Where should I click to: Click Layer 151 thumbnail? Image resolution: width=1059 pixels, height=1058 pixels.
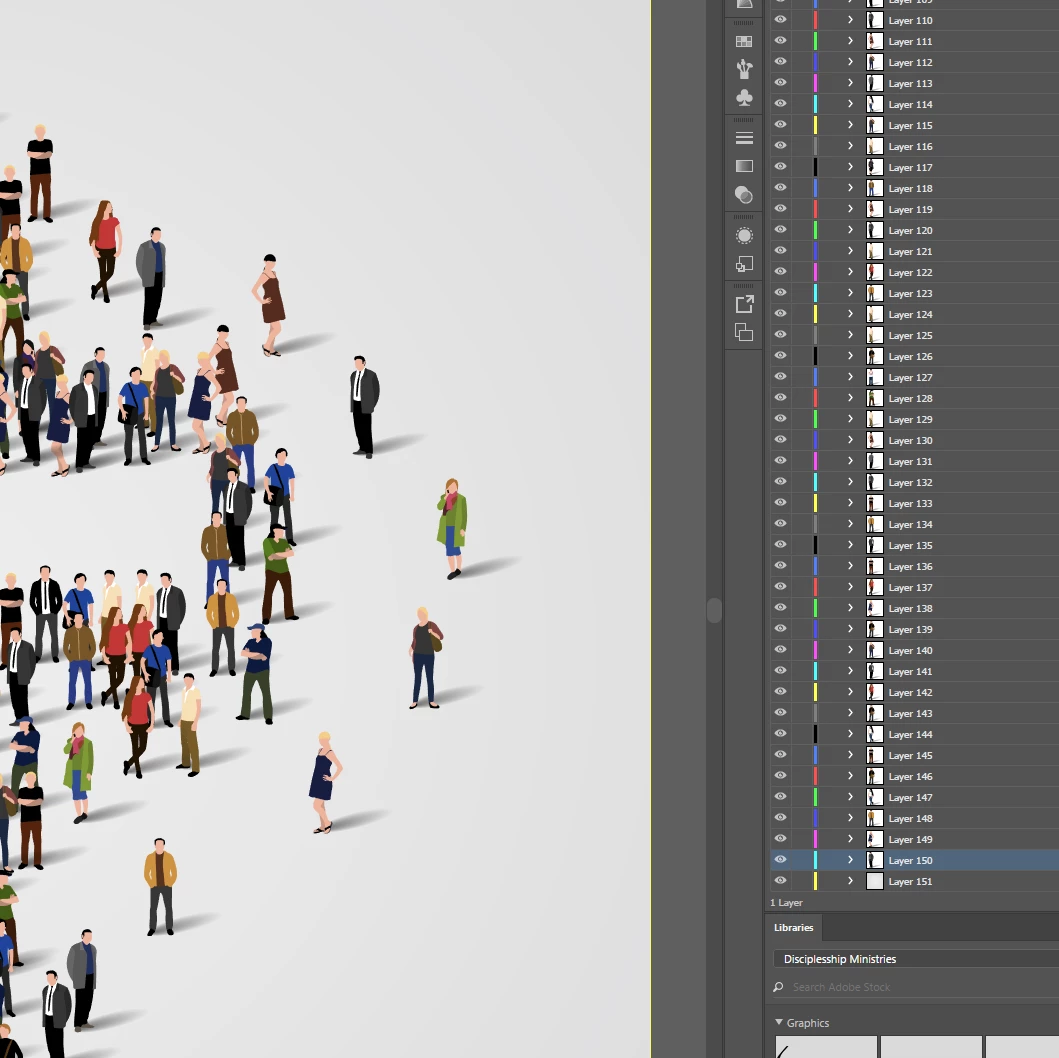coord(875,881)
